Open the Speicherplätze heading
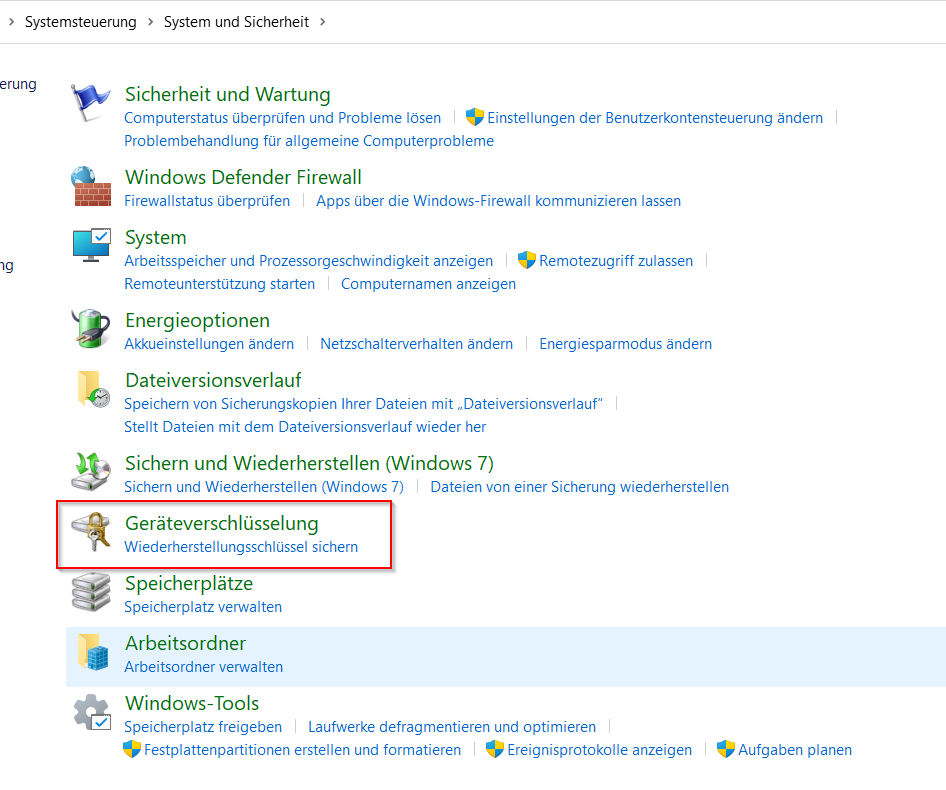Image resolution: width=946 pixels, height=790 pixels. click(x=189, y=583)
